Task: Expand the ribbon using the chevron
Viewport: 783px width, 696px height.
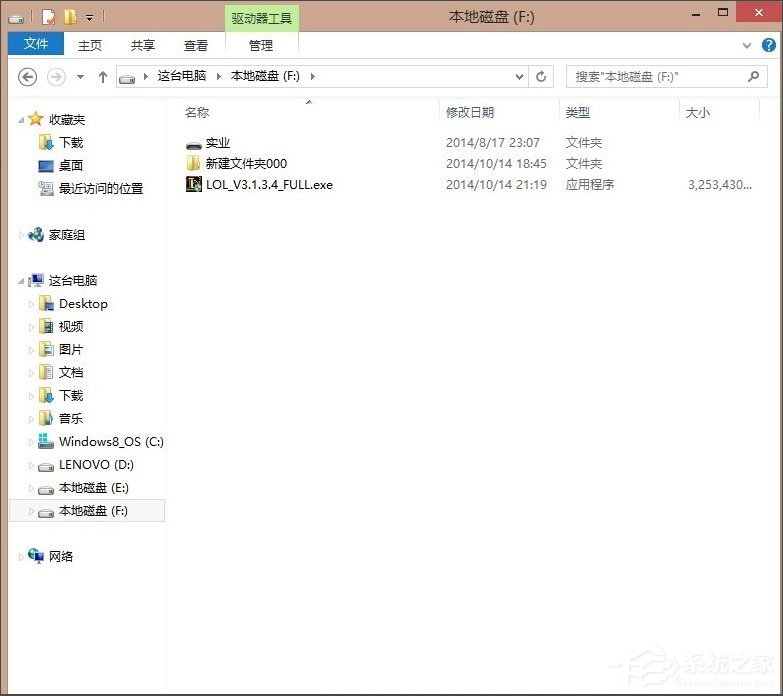Action: coord(747,45)
